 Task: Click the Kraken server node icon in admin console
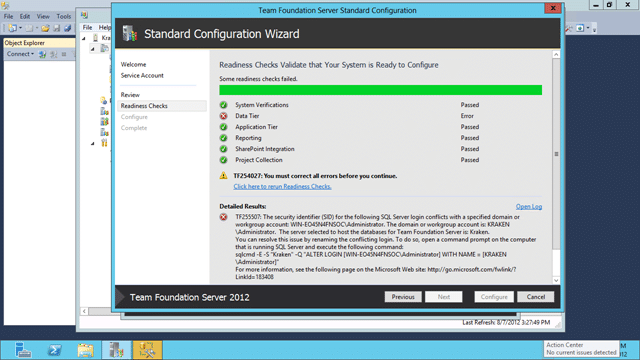tap(96, 38)
